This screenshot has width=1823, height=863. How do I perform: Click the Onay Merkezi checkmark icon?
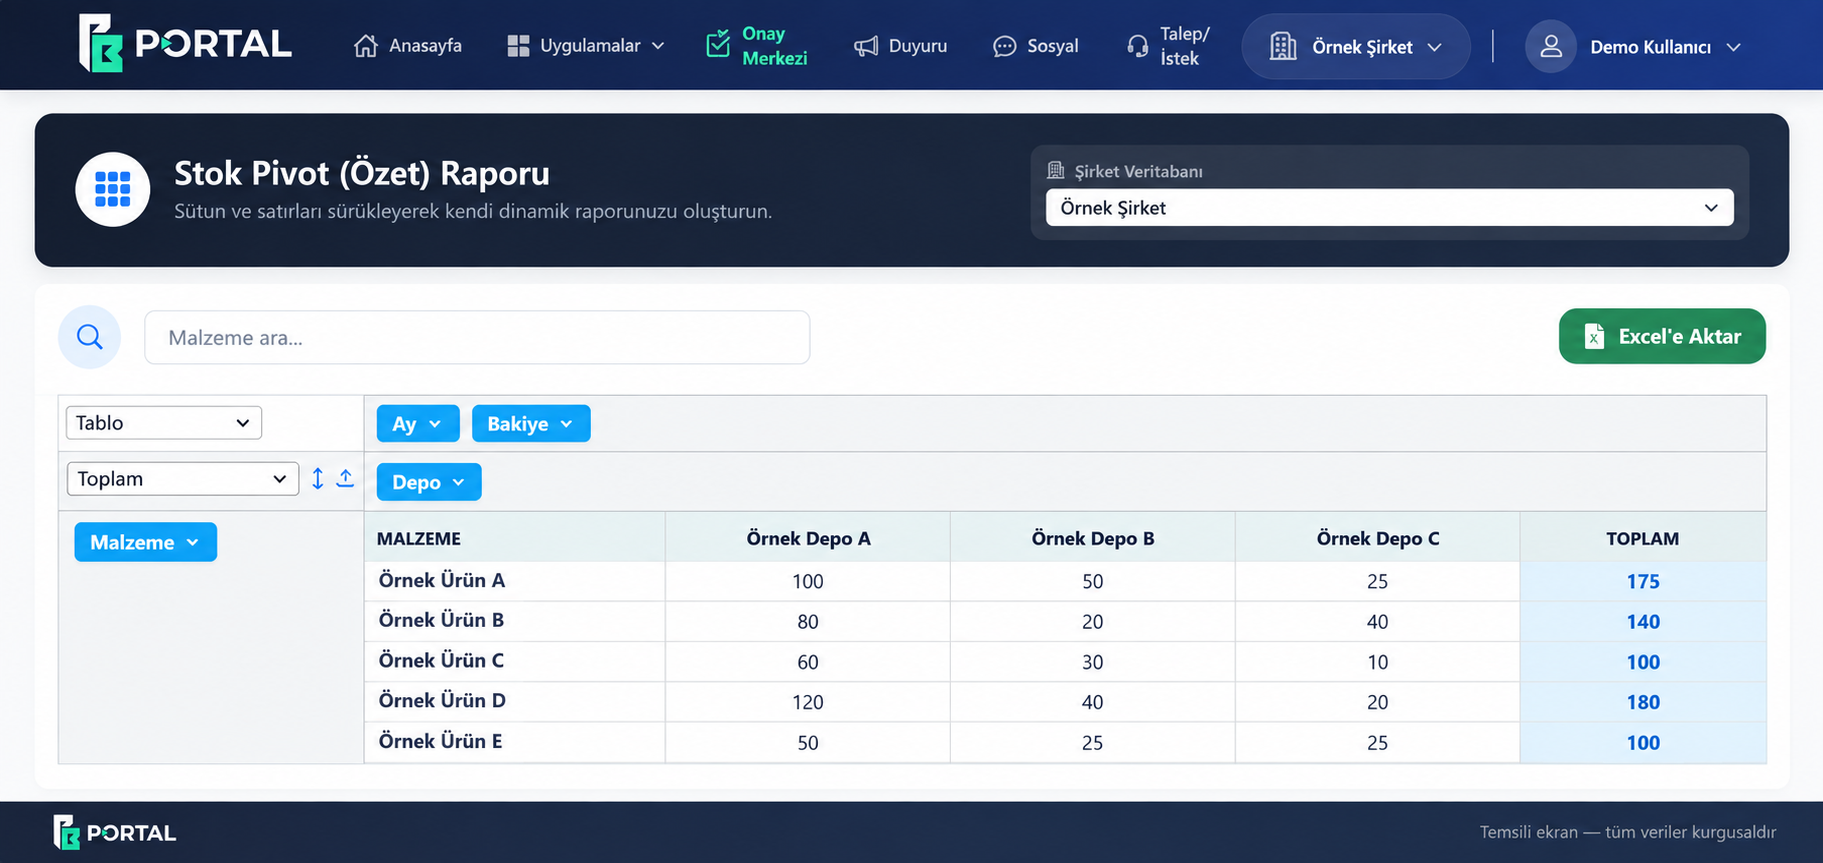tap(718, 44)
